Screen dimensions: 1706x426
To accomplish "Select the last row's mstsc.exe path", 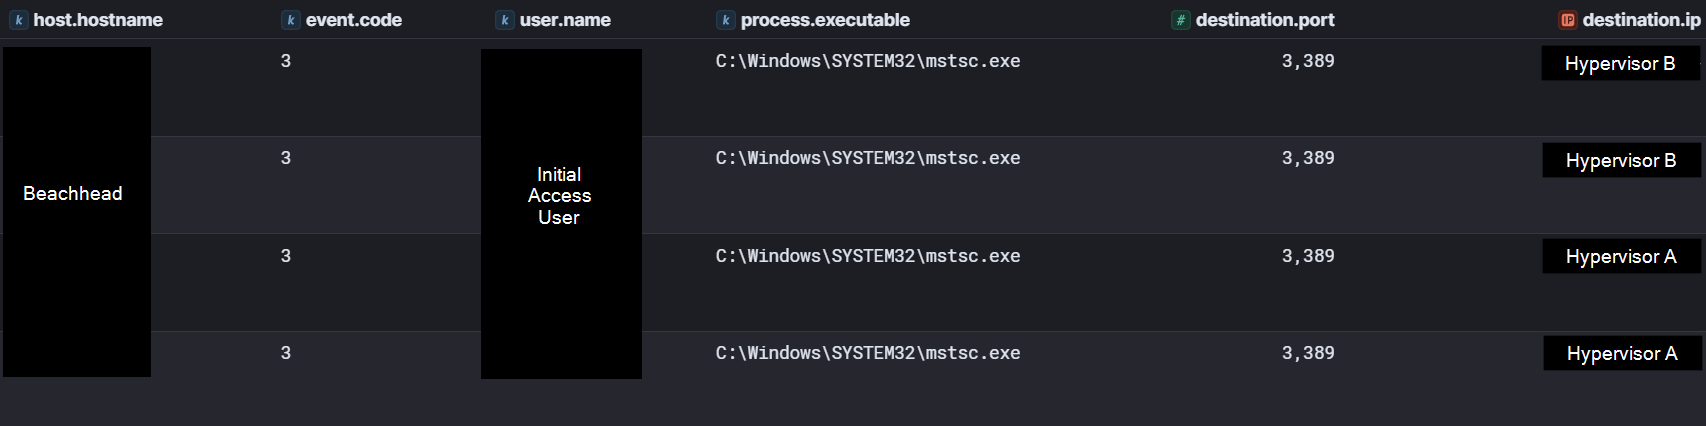I will (x=868, y=353).
